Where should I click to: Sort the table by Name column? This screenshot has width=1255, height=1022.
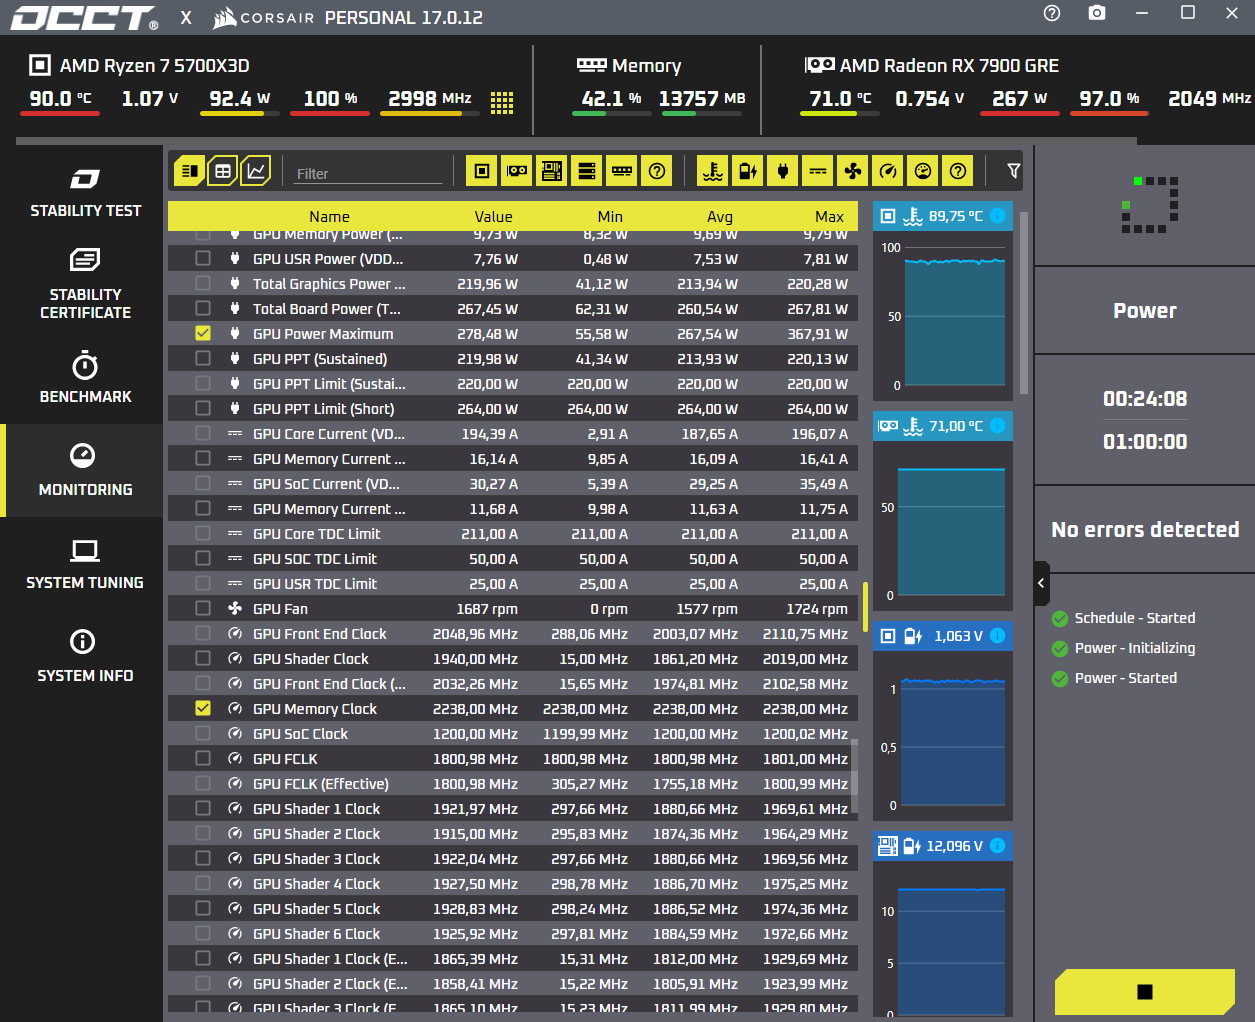329,216
